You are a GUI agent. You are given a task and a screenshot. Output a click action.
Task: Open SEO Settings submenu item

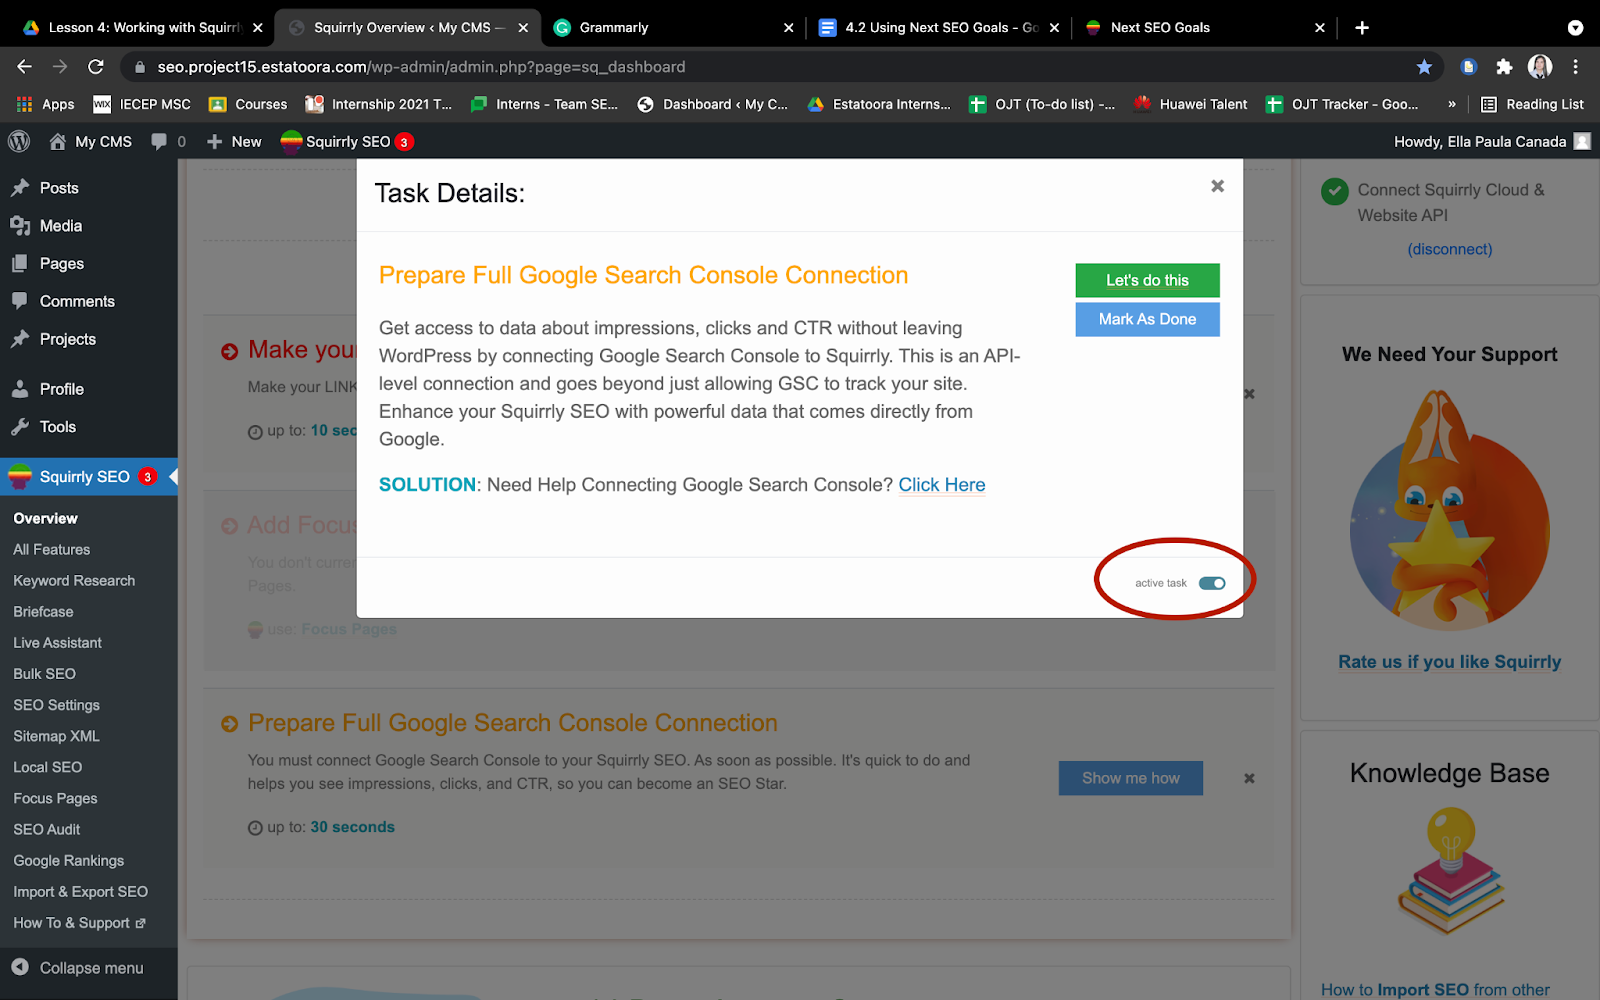click(x=56, y=705)
